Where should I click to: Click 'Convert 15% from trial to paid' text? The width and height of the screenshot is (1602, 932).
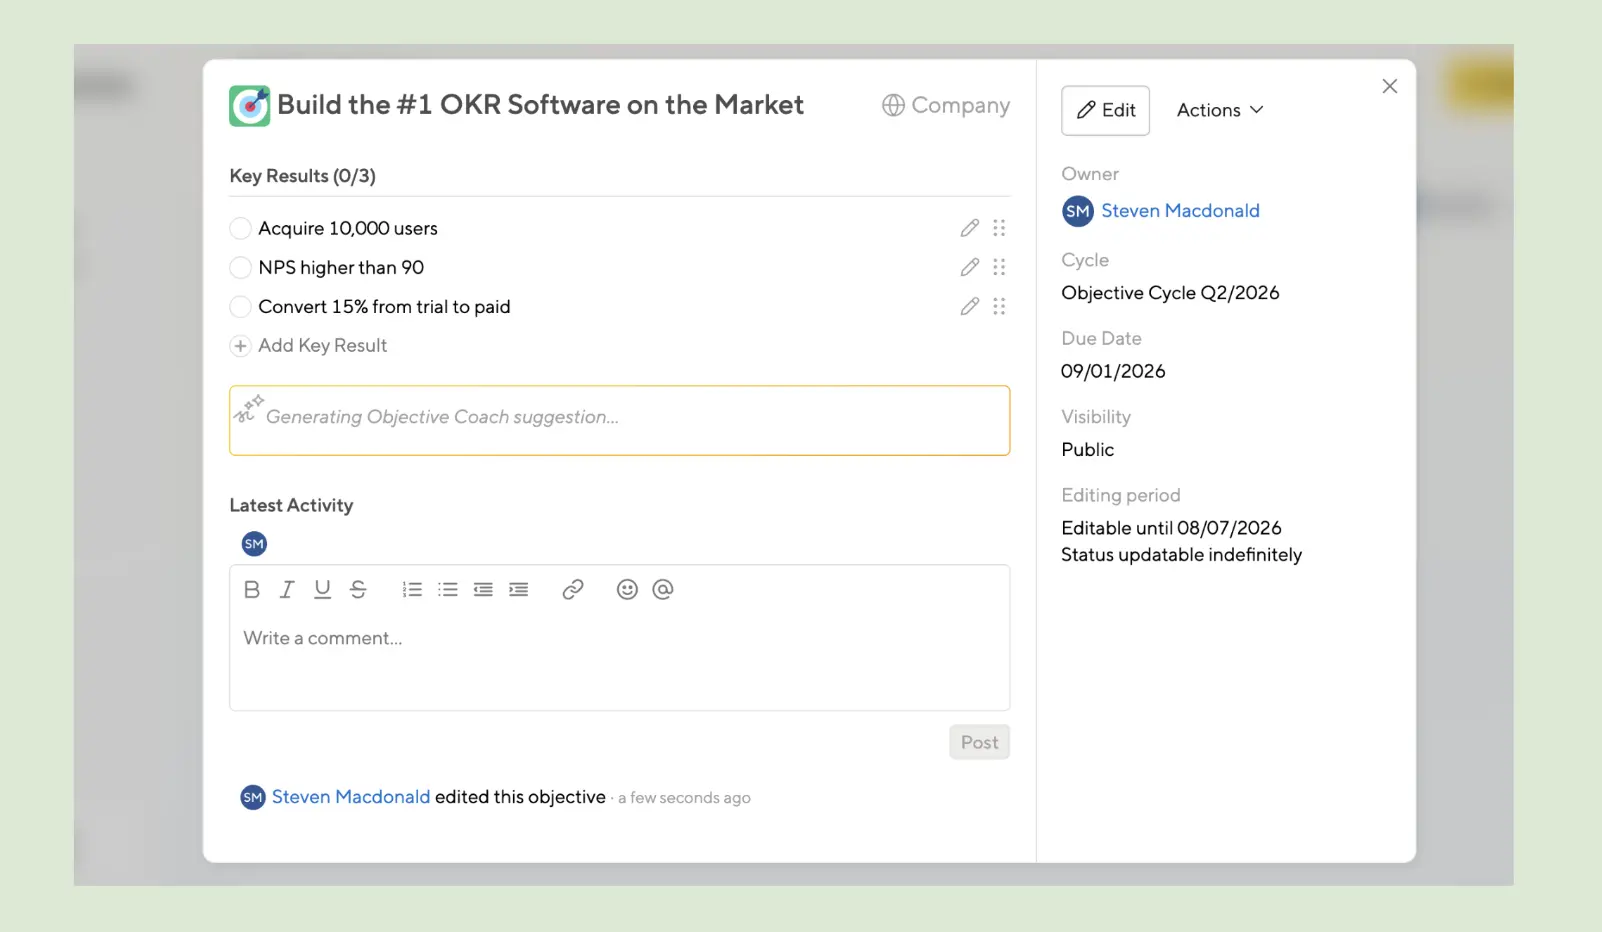pos(384,306)
